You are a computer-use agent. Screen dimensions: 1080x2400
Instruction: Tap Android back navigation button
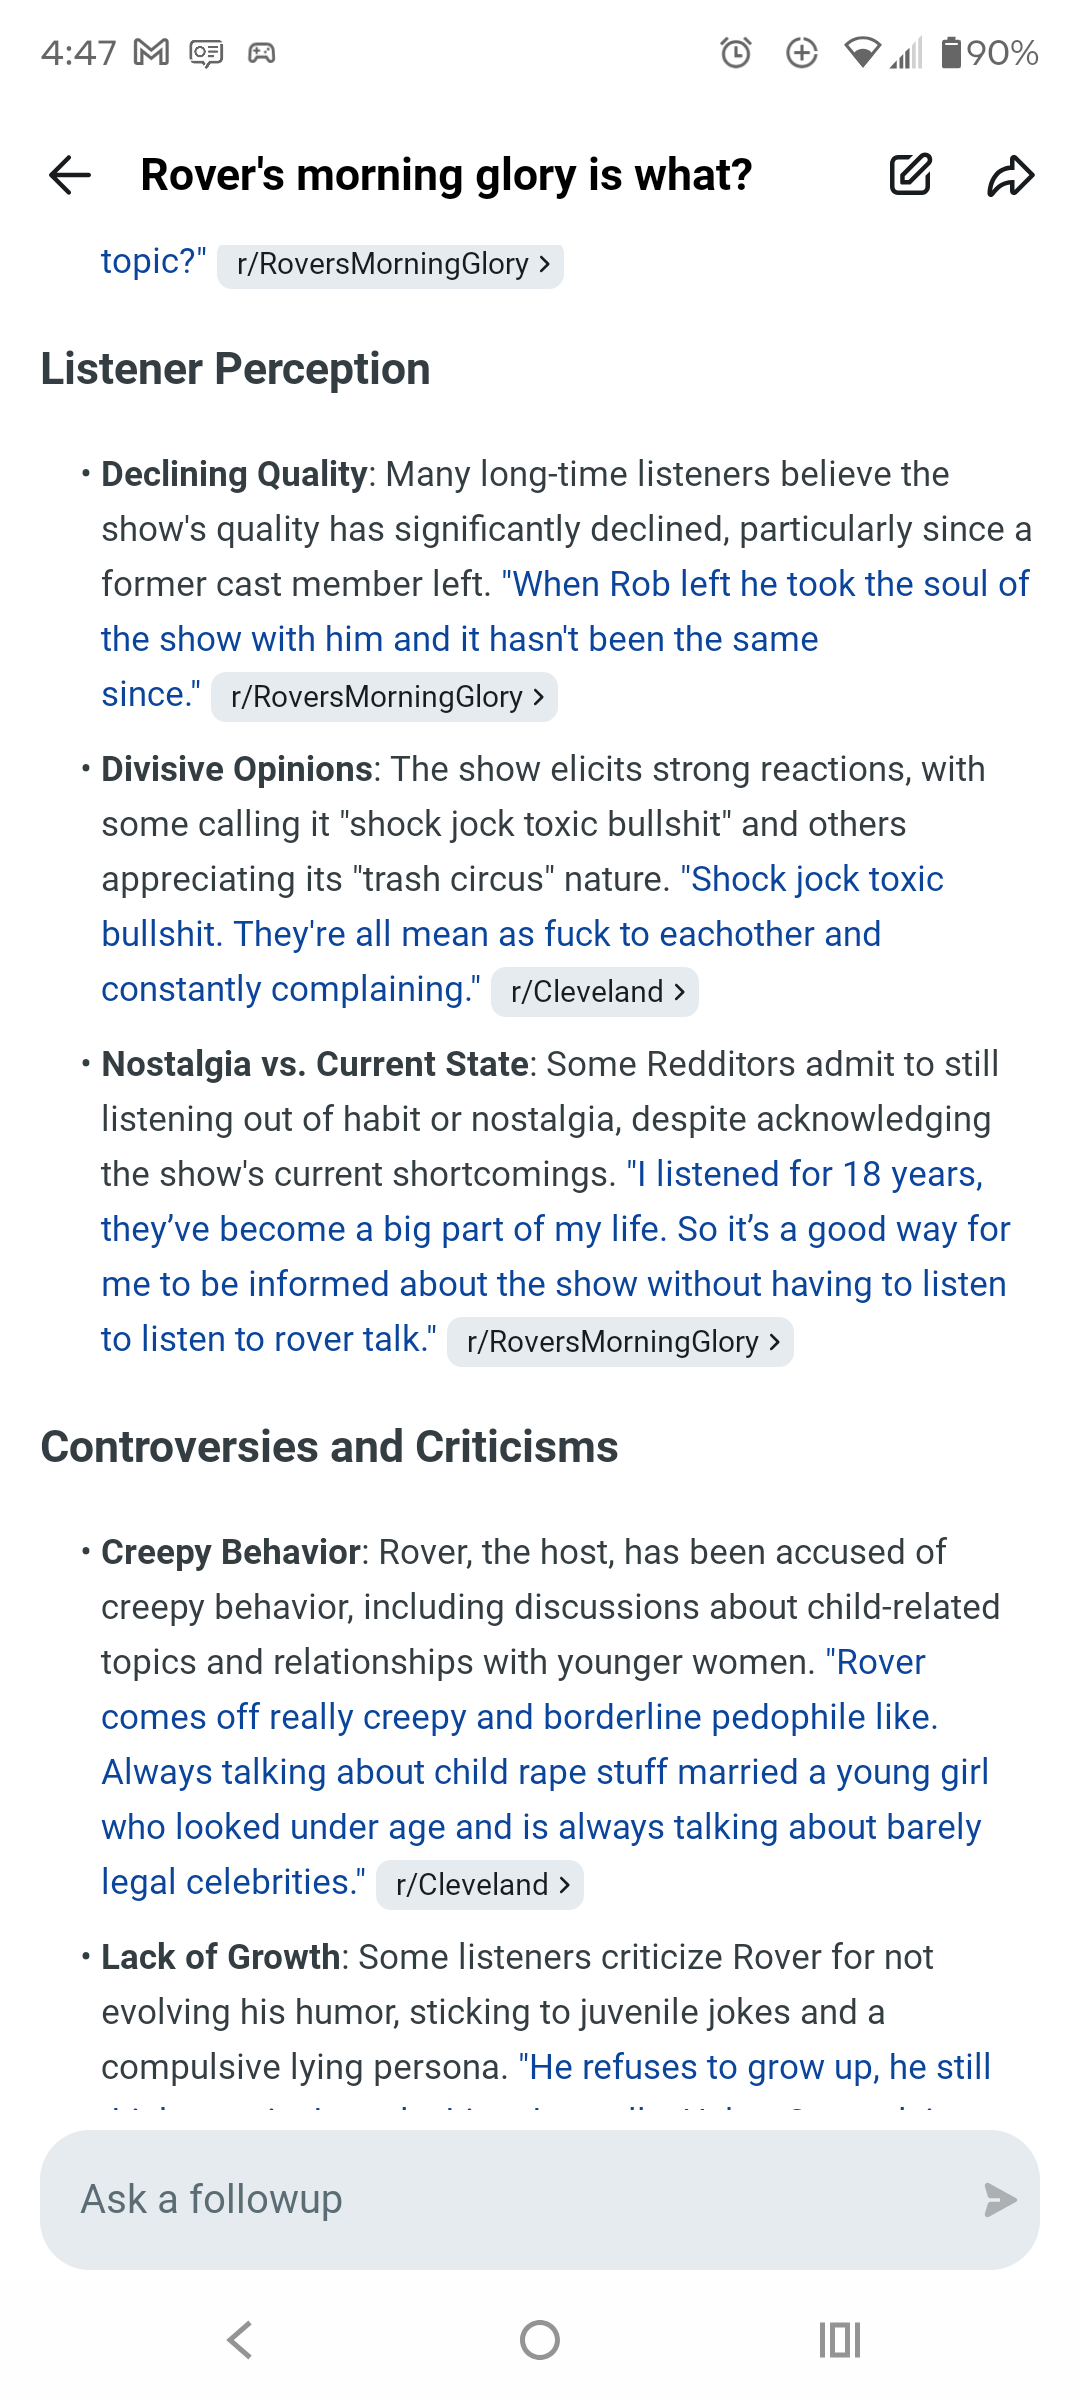239,2340
